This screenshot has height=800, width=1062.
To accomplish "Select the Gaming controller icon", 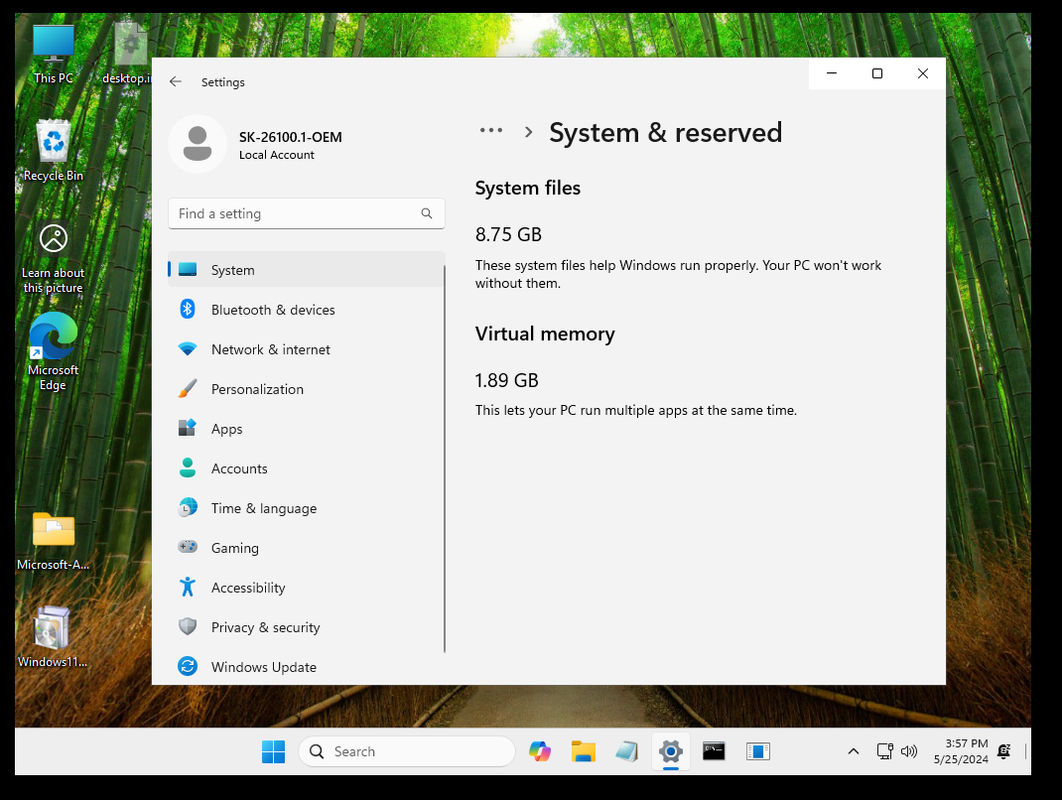I will pos(188,547).
